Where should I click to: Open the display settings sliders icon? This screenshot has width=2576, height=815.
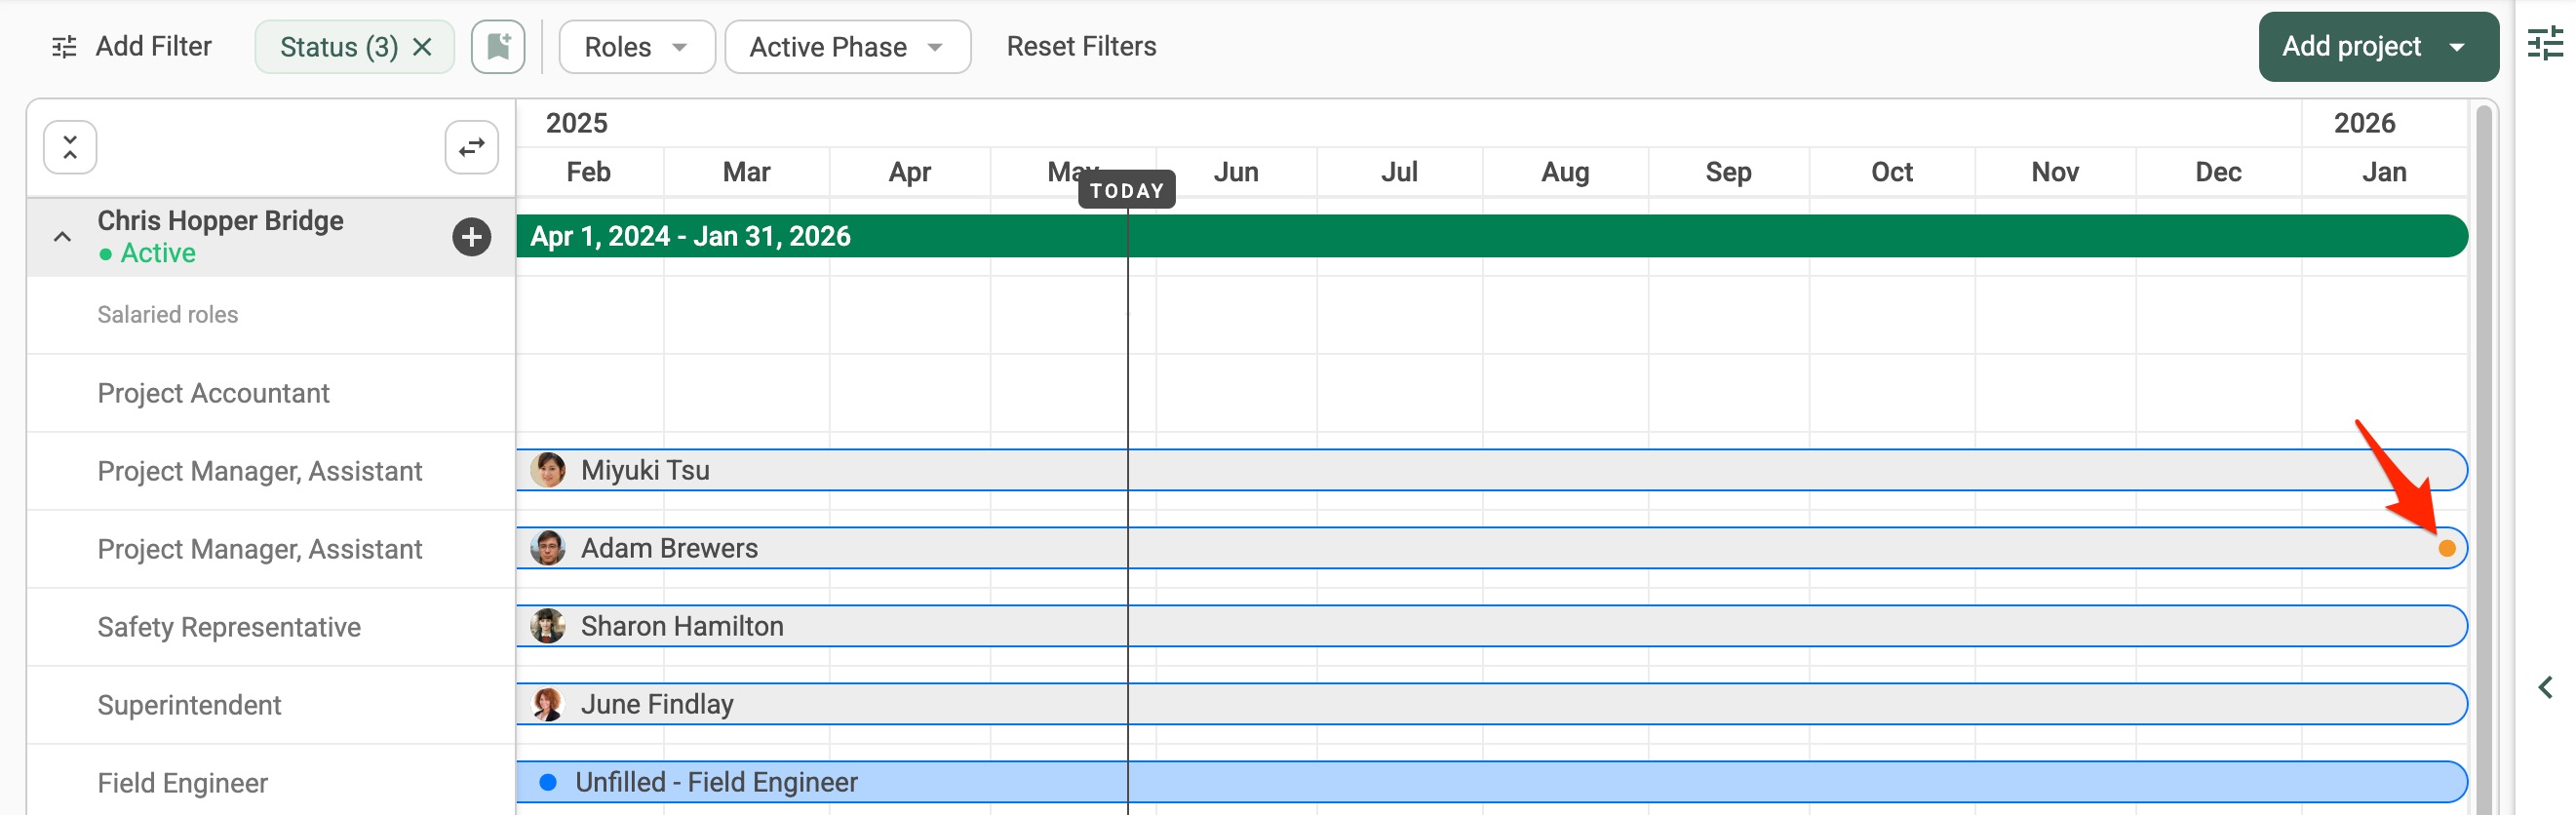coord(2545,44)
